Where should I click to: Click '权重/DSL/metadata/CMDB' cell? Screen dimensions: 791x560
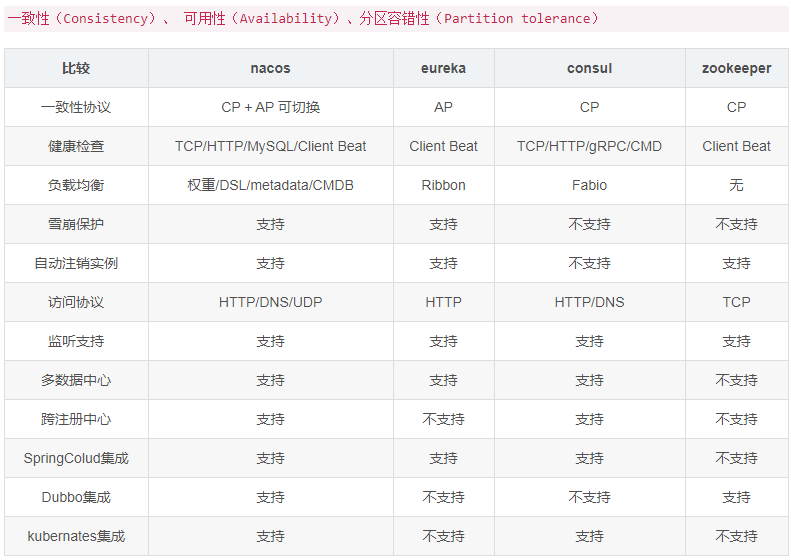click(270, 185)
